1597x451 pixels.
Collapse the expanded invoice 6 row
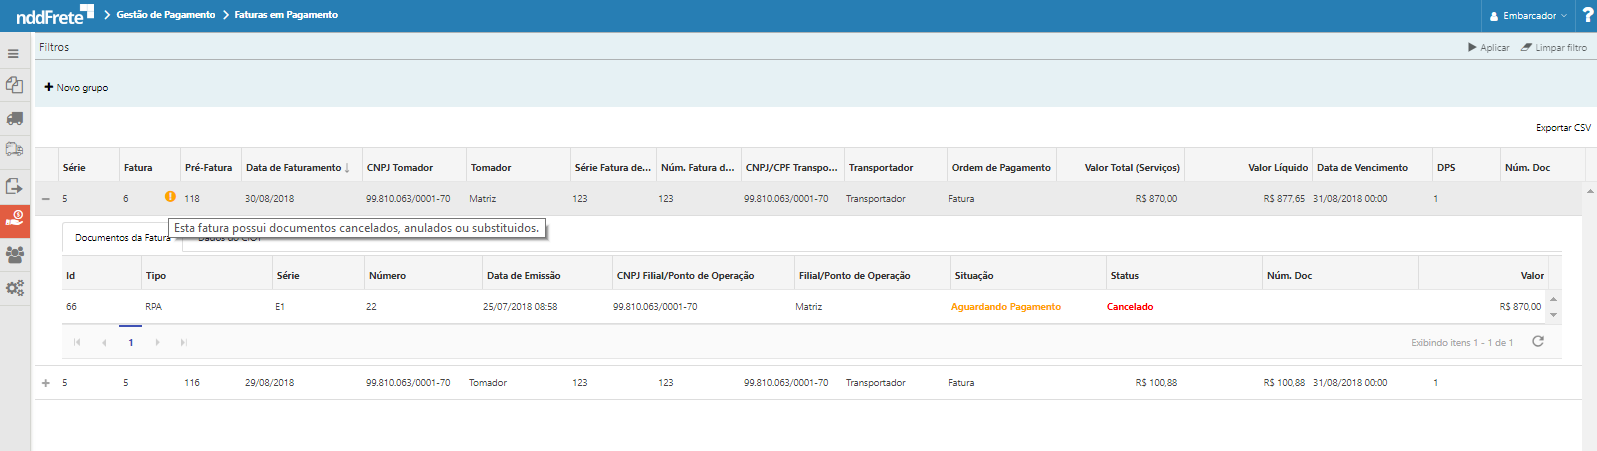point(46,199)
